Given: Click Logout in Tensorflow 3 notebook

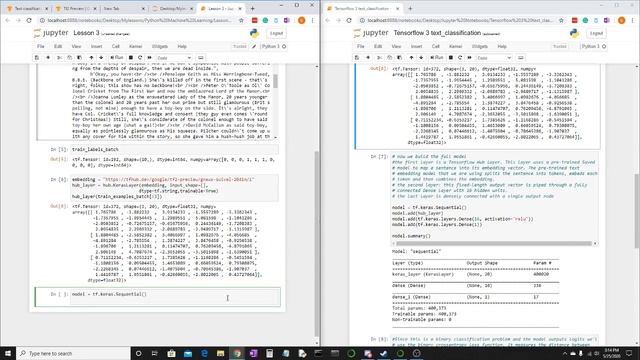Looking at the screenshot, I should (596, 33).
